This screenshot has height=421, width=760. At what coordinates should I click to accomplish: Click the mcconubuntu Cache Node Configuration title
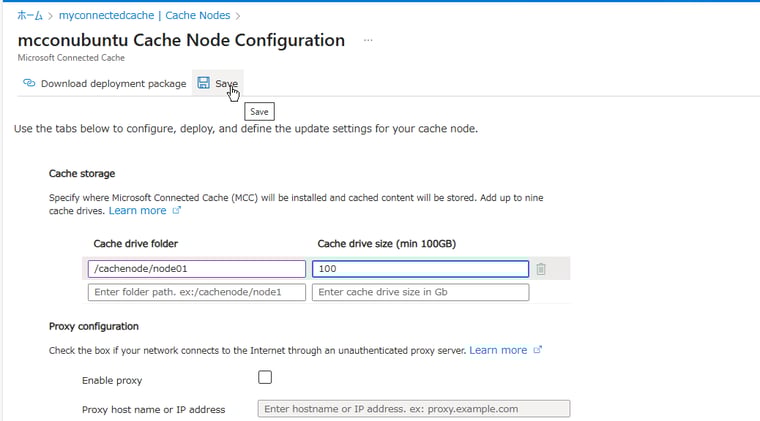pos(181,40)
